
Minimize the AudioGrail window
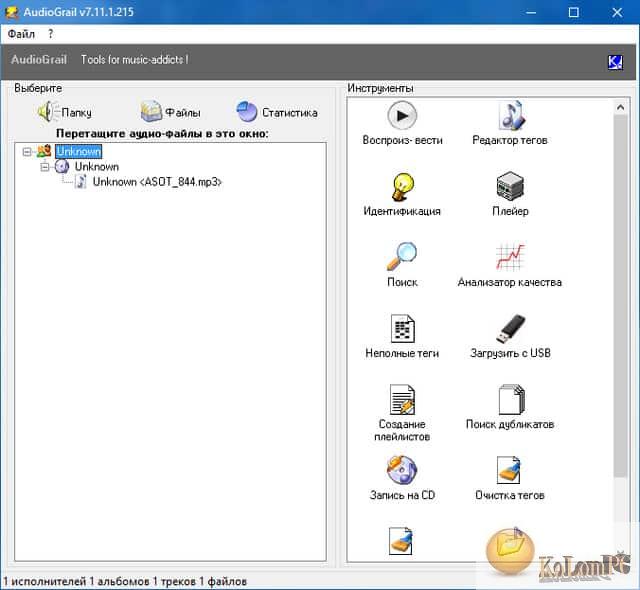tap(531, 13)
